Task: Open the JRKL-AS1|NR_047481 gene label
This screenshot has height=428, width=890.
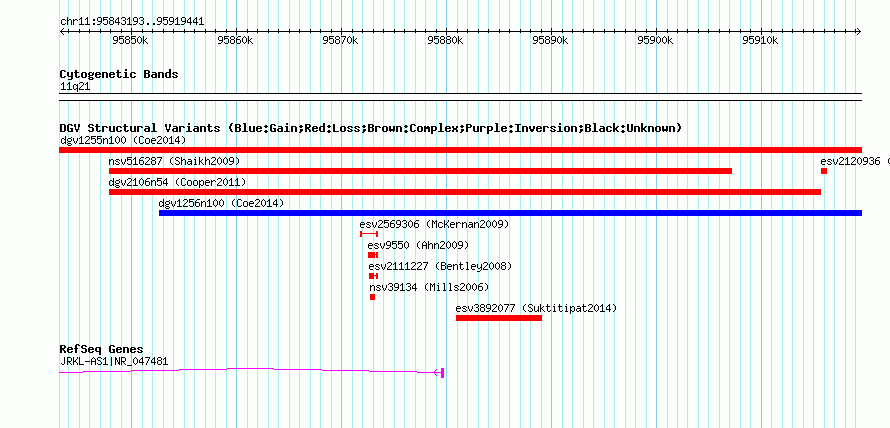Action: pos(114,361)
